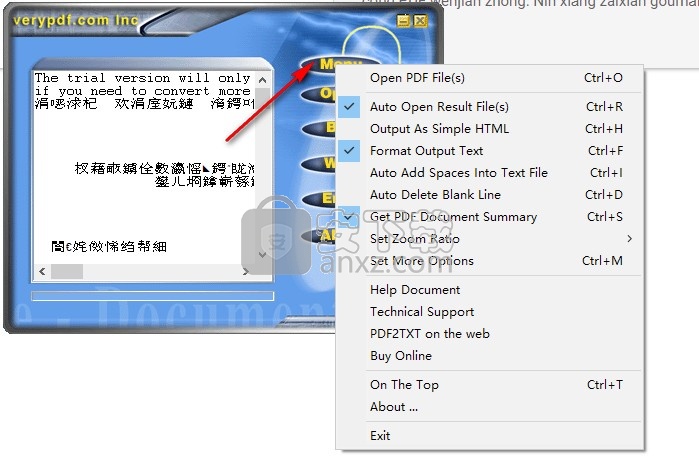The image size is (699, 474).
Task: Toggle Format Output Text option
Action: (489, 151)
